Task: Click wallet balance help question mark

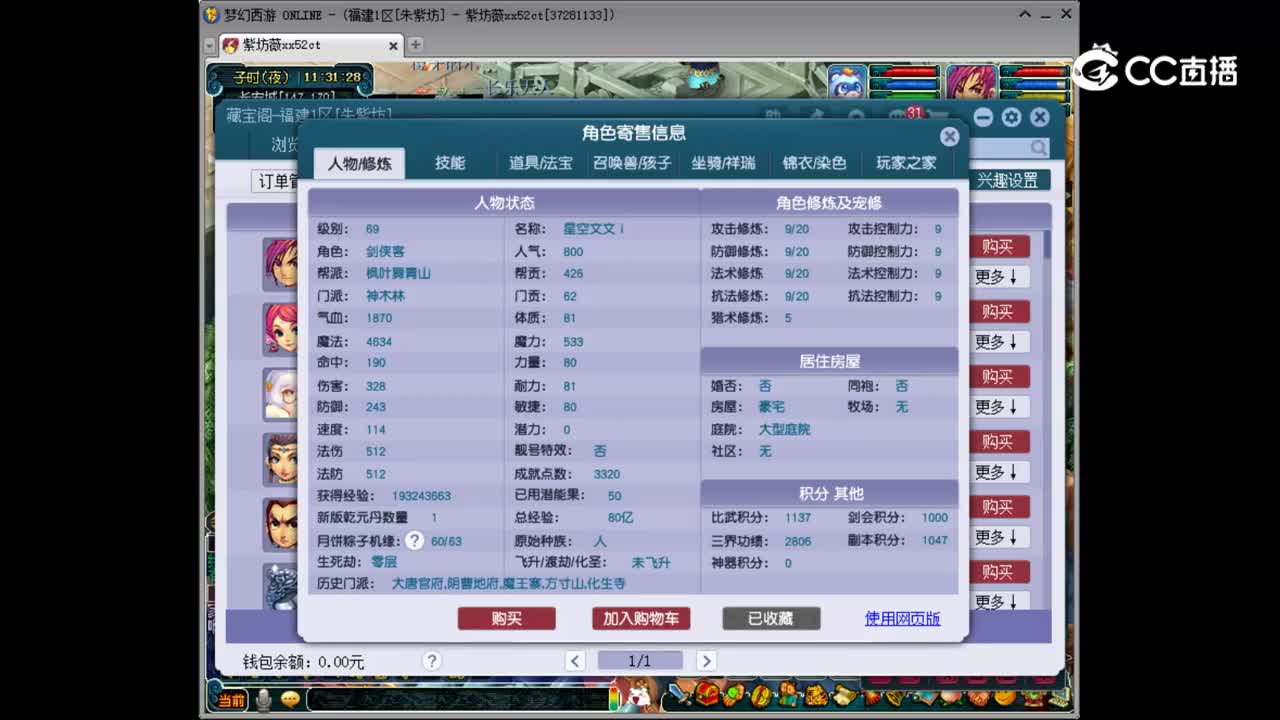Action: coord(431,661)
